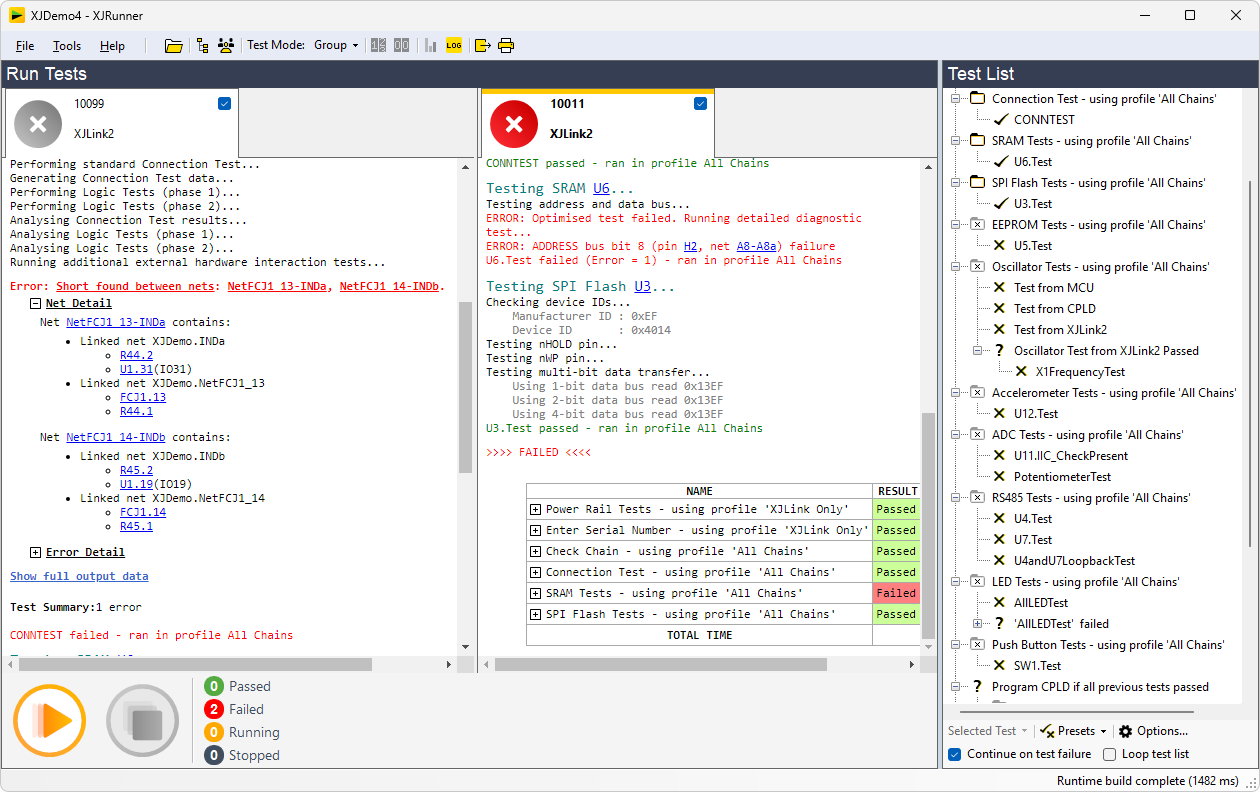The width and height of the screenshot is (1260, 792).
Task: Expand the Power Rail Tests result row
Action: point(535,509)
